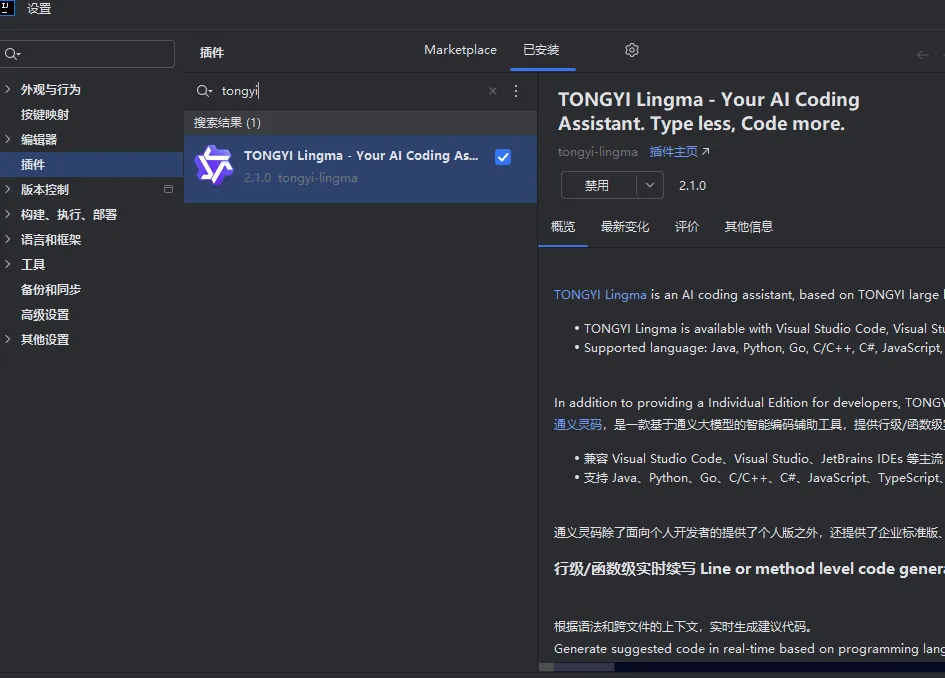The width and height of the screenshot is (945, 678).
Task: Select 高级设置 in settings tree
Action: point(45,315)
